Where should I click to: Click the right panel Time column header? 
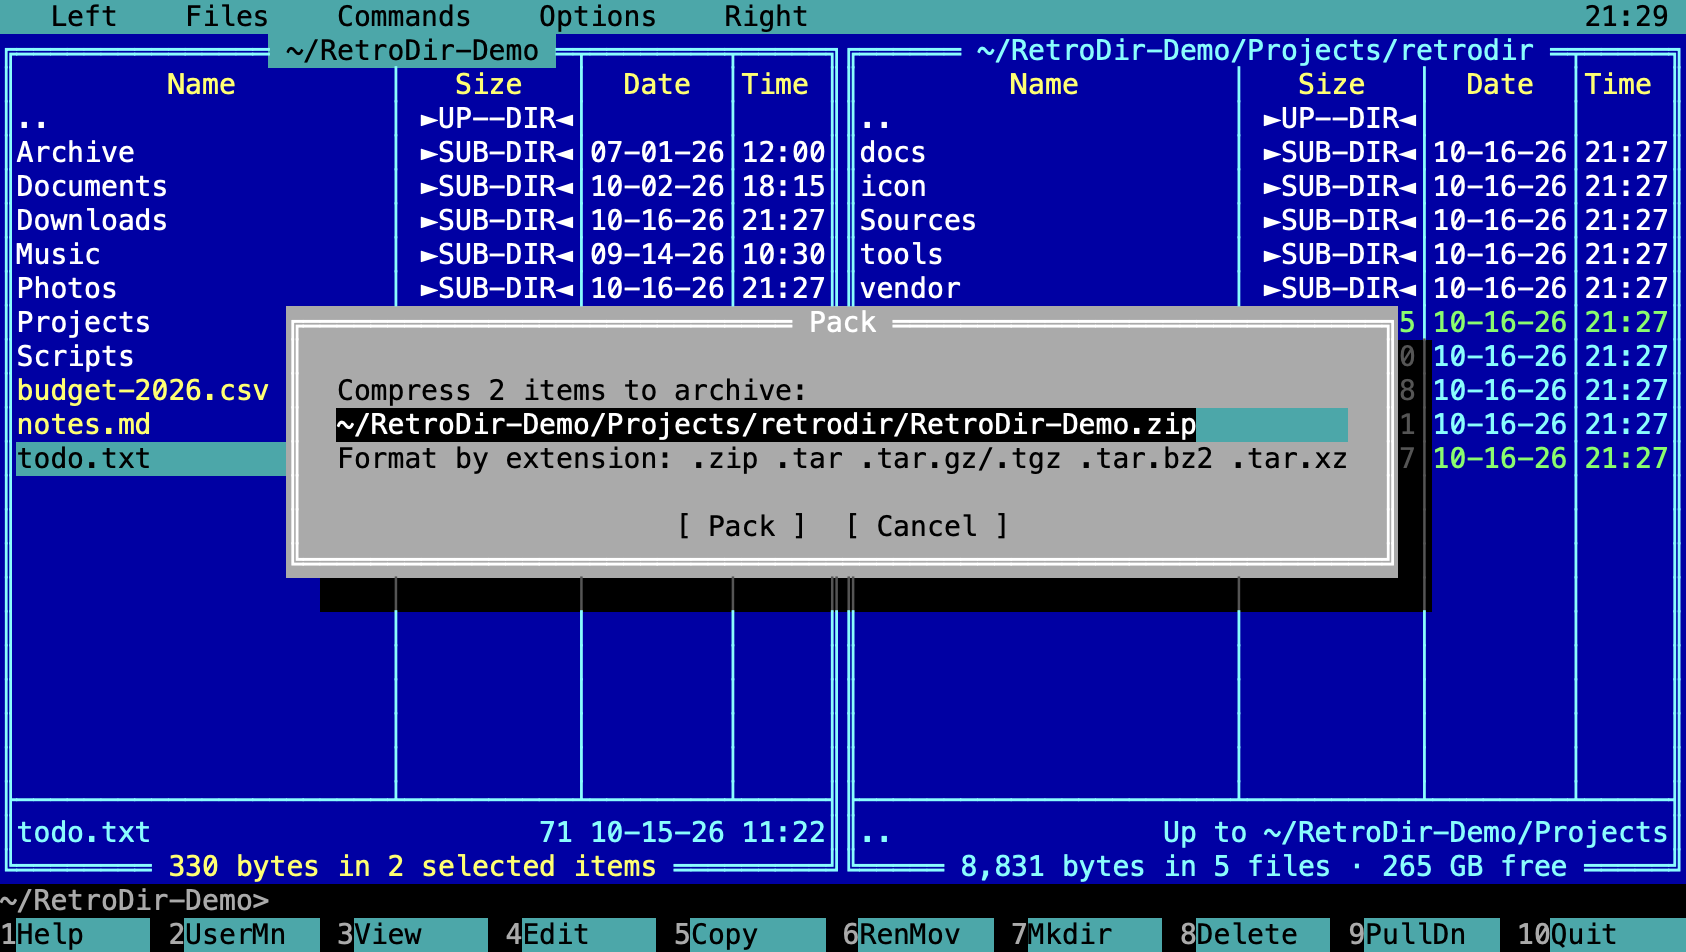[x=1618, y=84]
